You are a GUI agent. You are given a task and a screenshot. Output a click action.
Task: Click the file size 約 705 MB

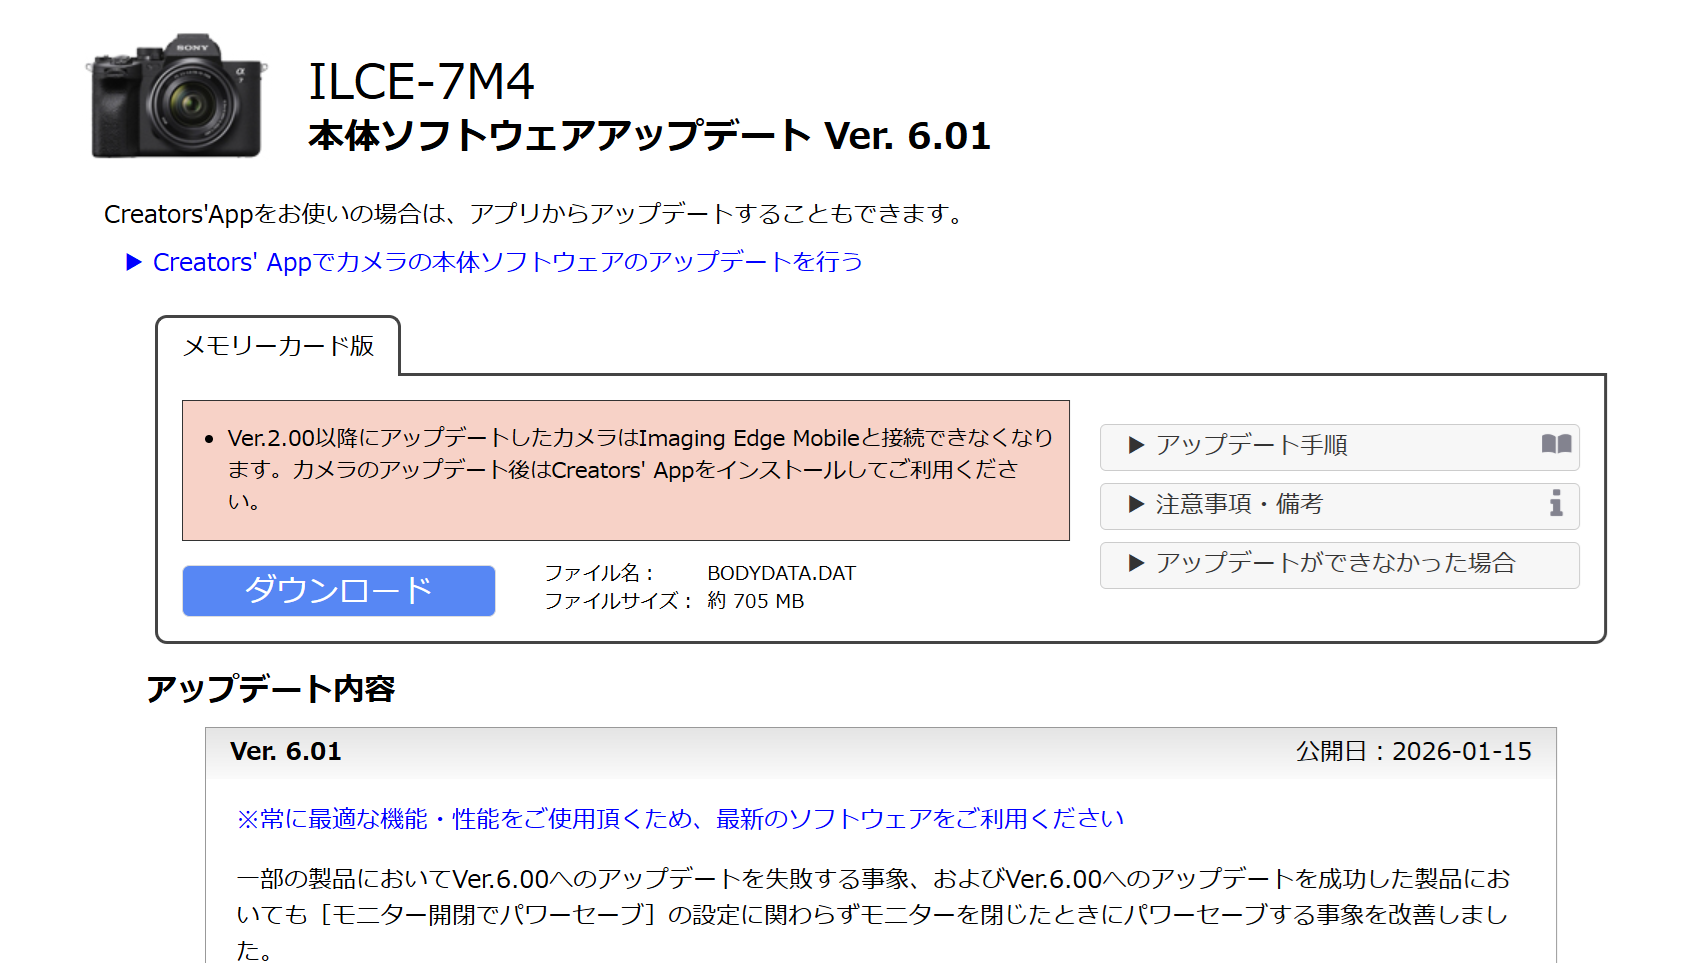click(755, 601)
